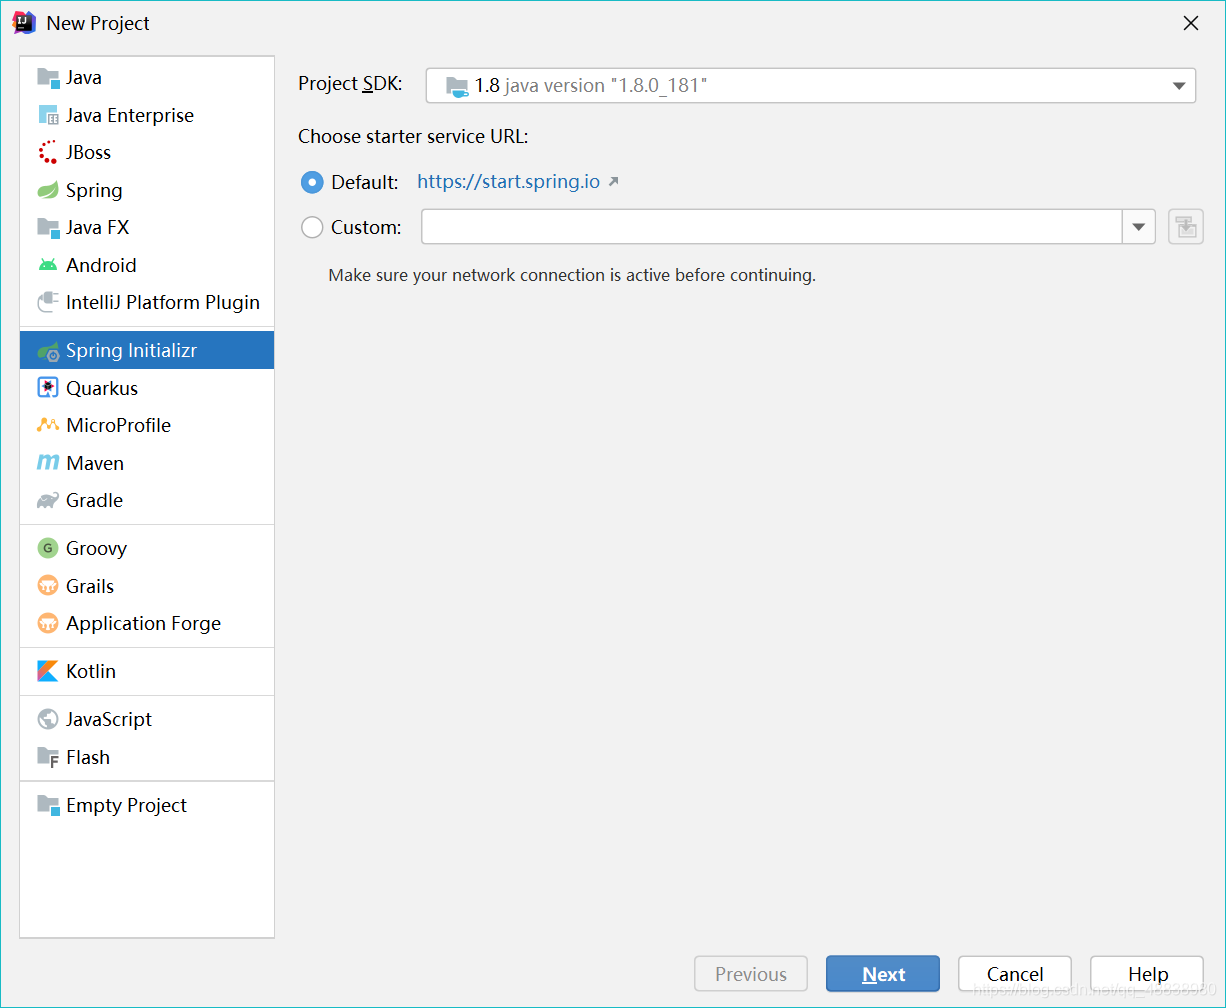Pick Gradle from the project list
This screenshot has width=1226, height=1008.
147,500
